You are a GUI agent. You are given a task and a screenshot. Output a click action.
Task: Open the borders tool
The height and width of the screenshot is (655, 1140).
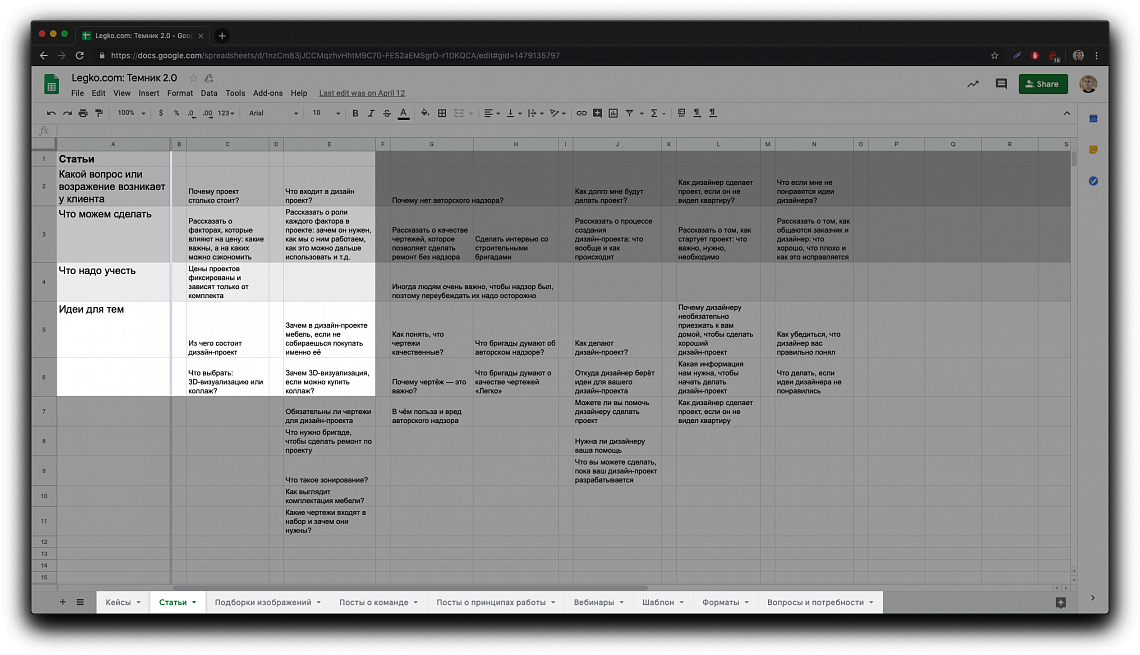442,113
